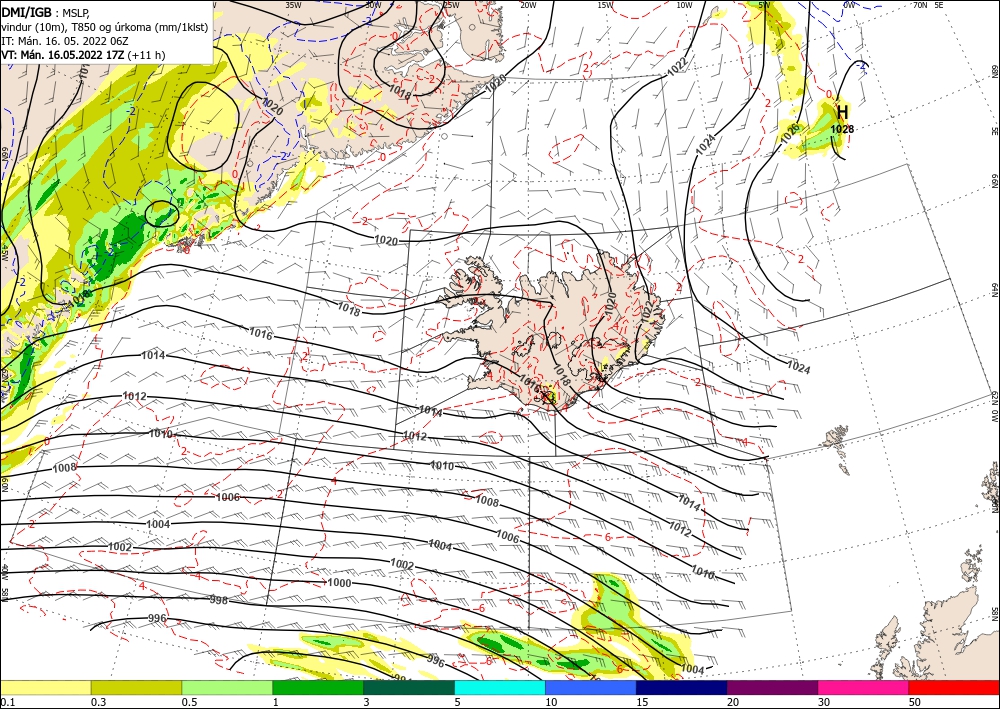
Task: Click the cyan 5–10 legend swatch
Action: (500, 687)
